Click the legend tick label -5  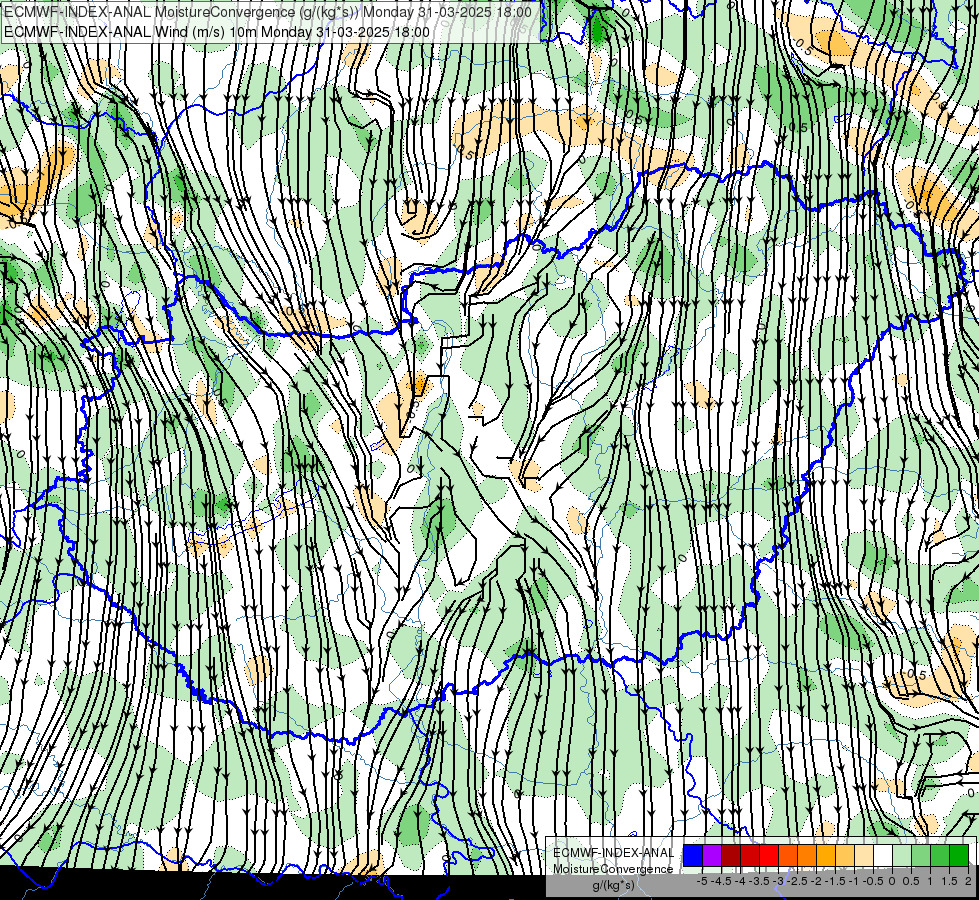tap(702, 881)
